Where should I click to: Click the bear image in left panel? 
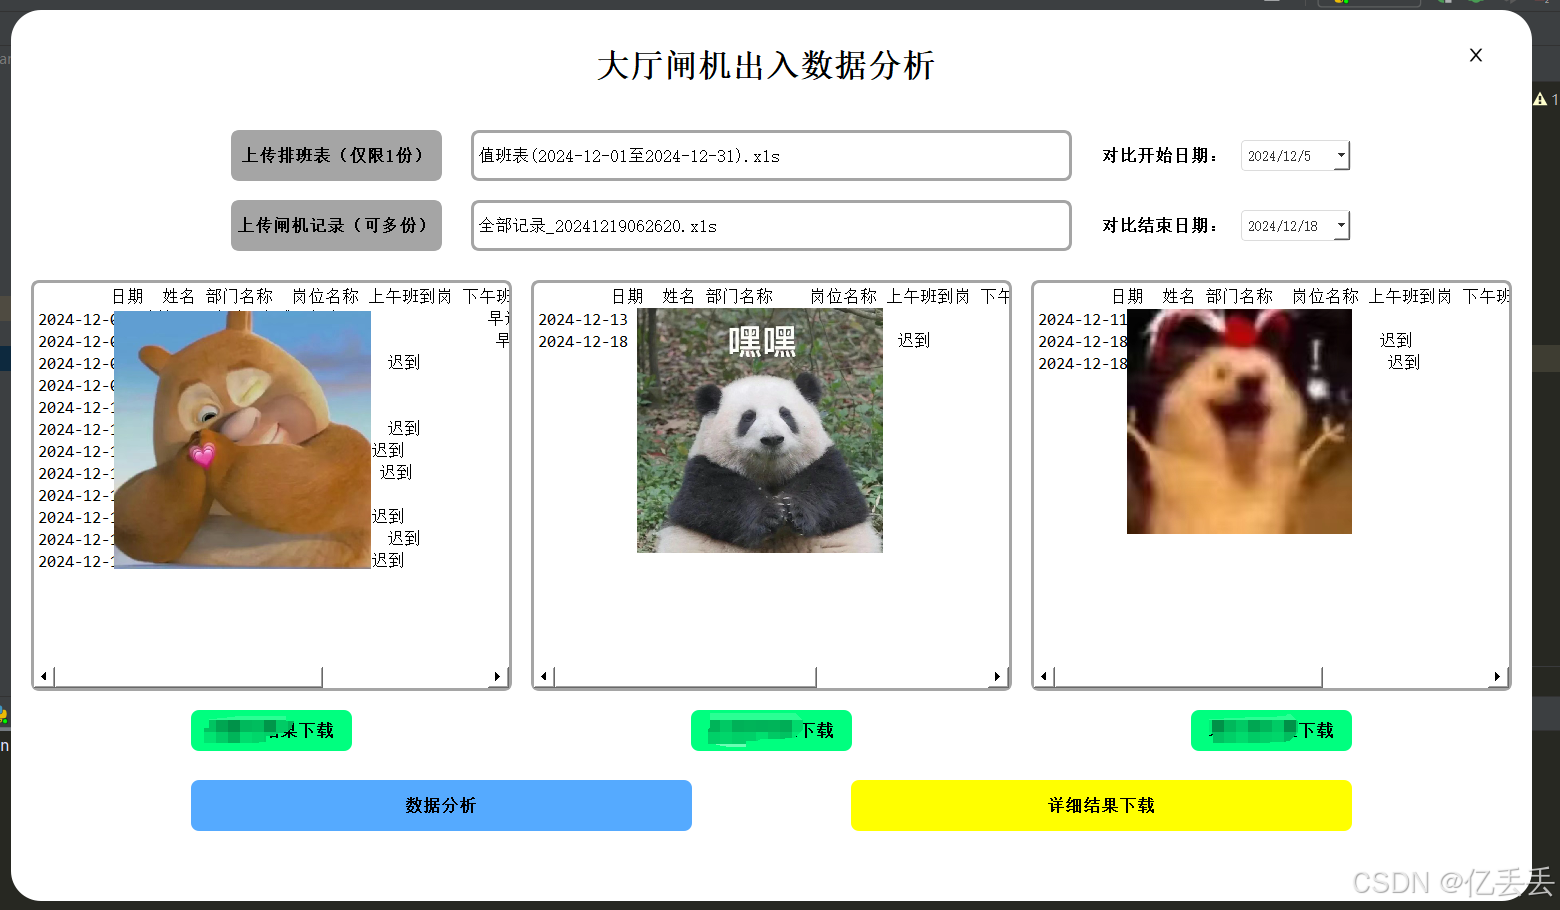pyautogui.click(x=242, y=440)
